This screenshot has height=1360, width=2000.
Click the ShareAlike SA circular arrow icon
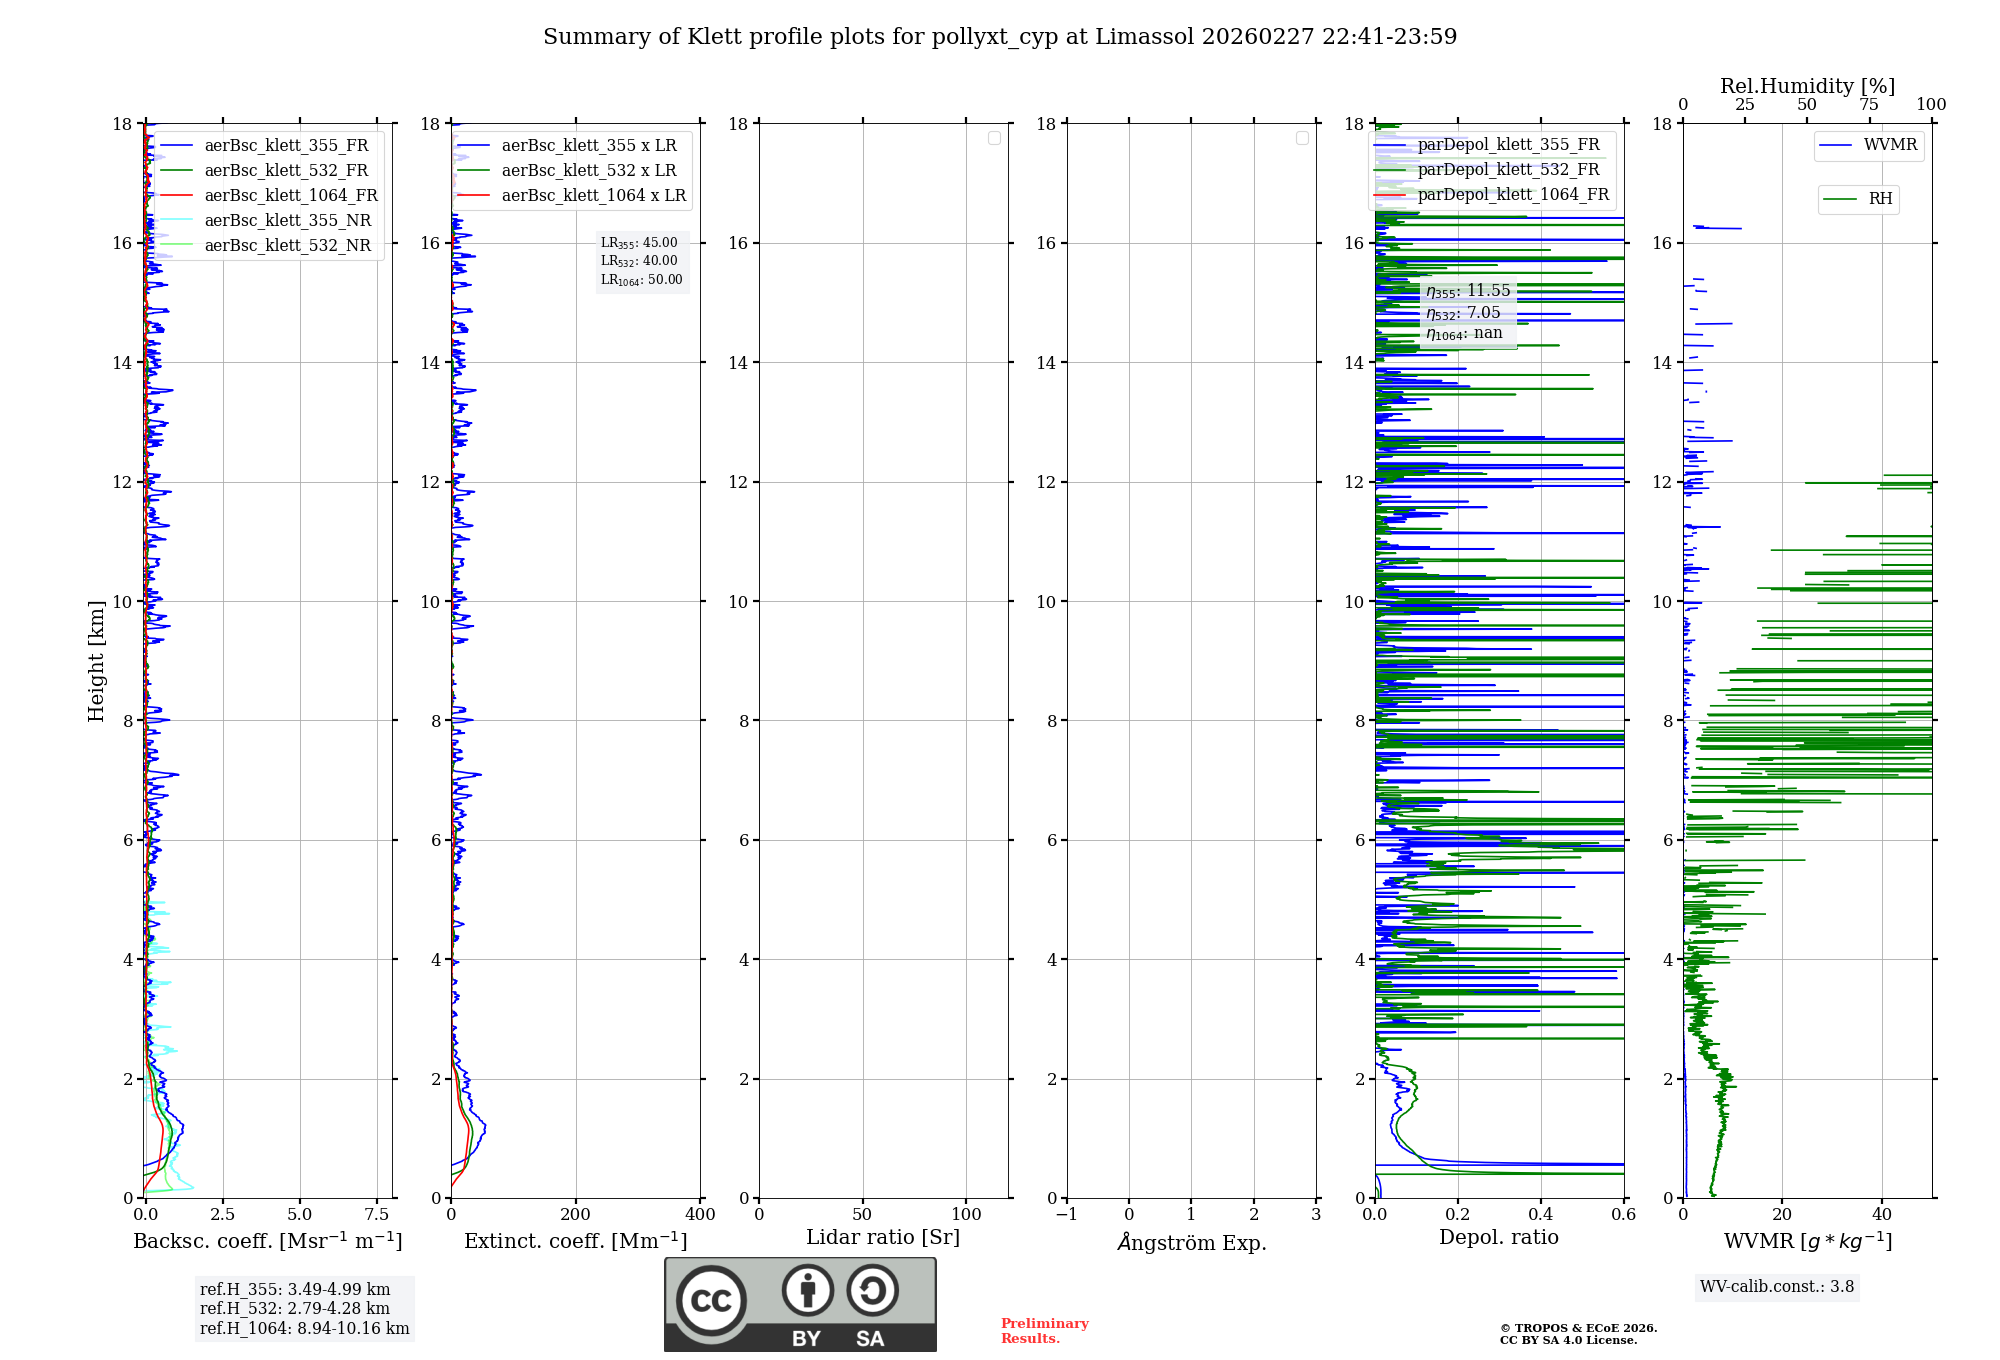click(872, 1290)
